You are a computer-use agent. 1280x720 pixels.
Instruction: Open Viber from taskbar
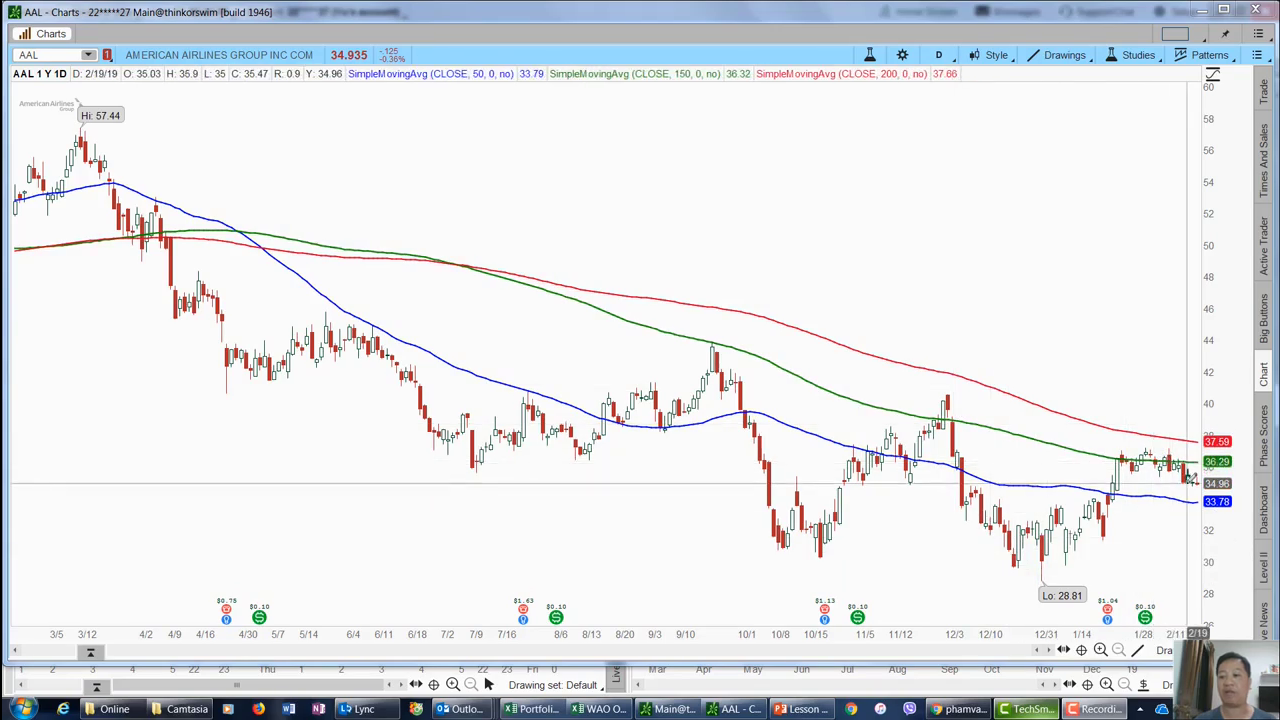[909, 709]
